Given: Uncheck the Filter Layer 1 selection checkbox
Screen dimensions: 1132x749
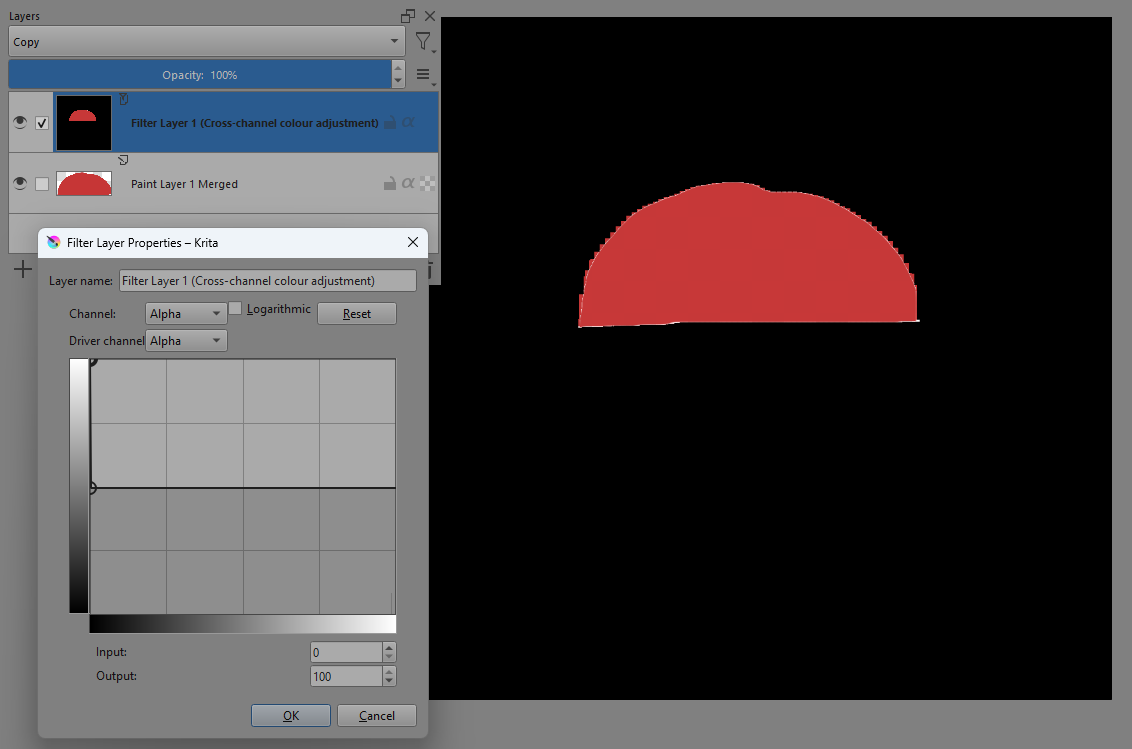Looking at the screenshot, I should tap(42, 123).
